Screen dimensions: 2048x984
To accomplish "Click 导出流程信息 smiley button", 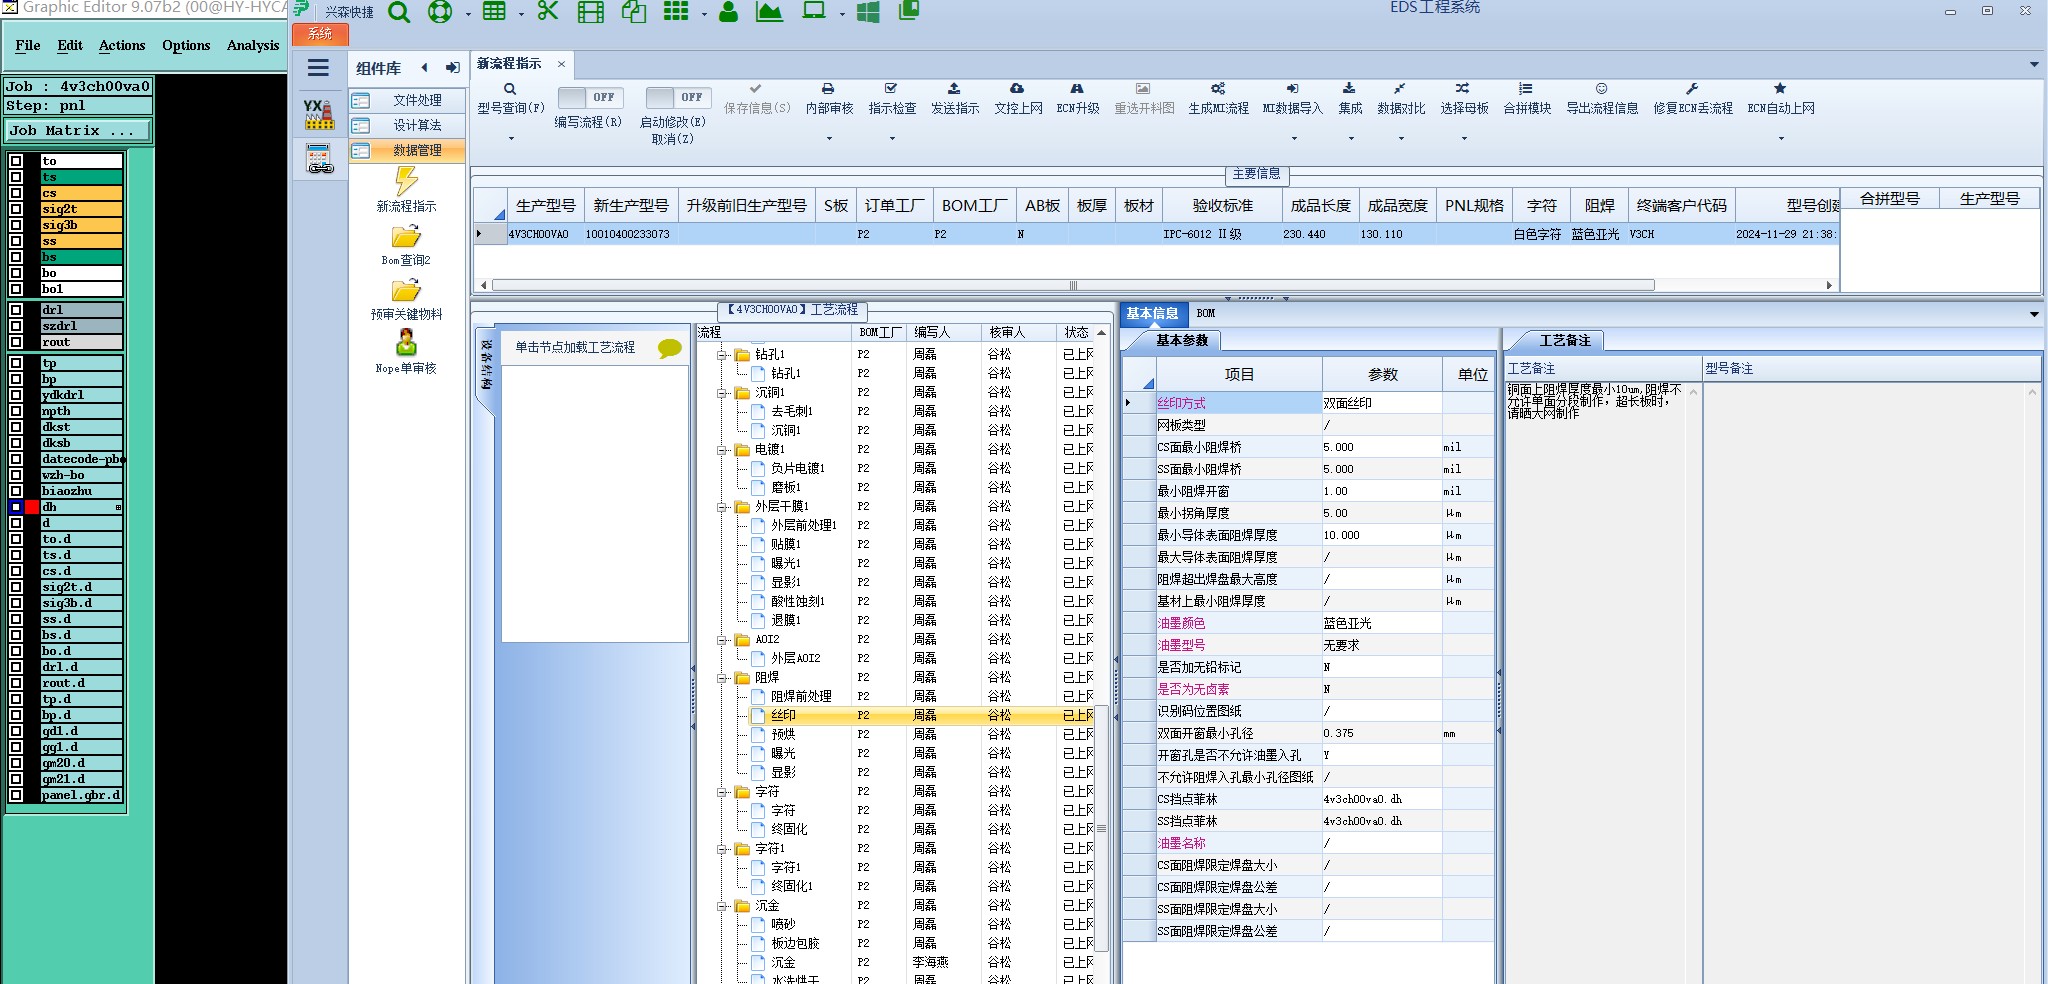I will (x=1602, y=99).
